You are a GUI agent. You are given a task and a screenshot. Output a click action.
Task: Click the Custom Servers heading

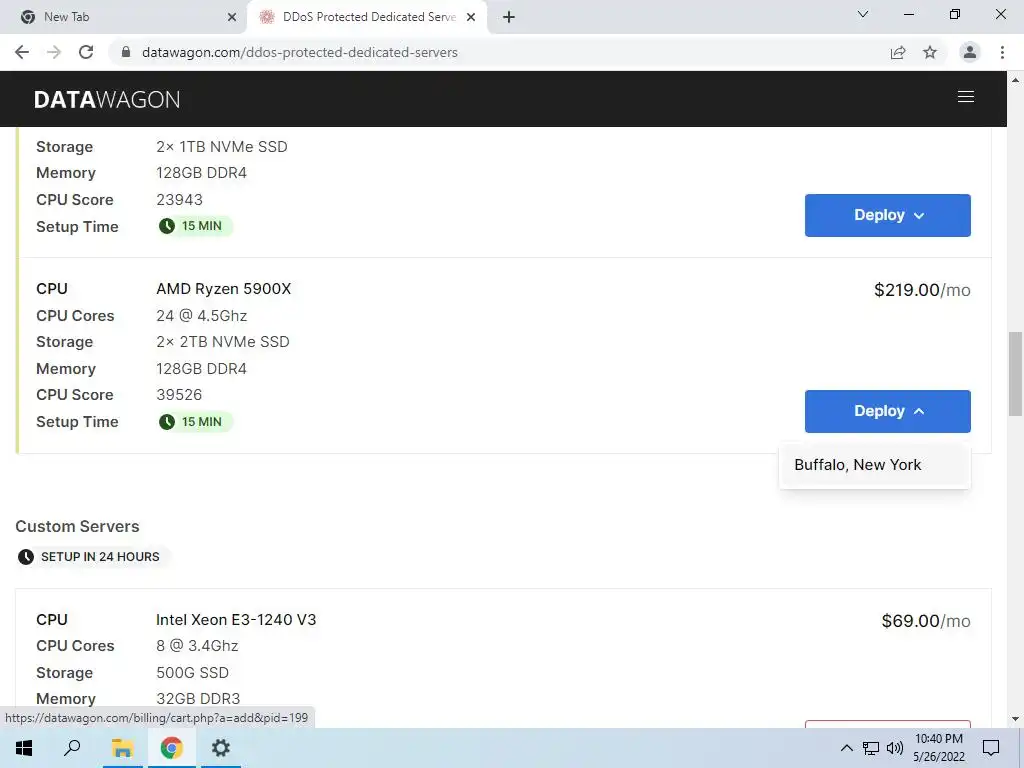(77, 526)
